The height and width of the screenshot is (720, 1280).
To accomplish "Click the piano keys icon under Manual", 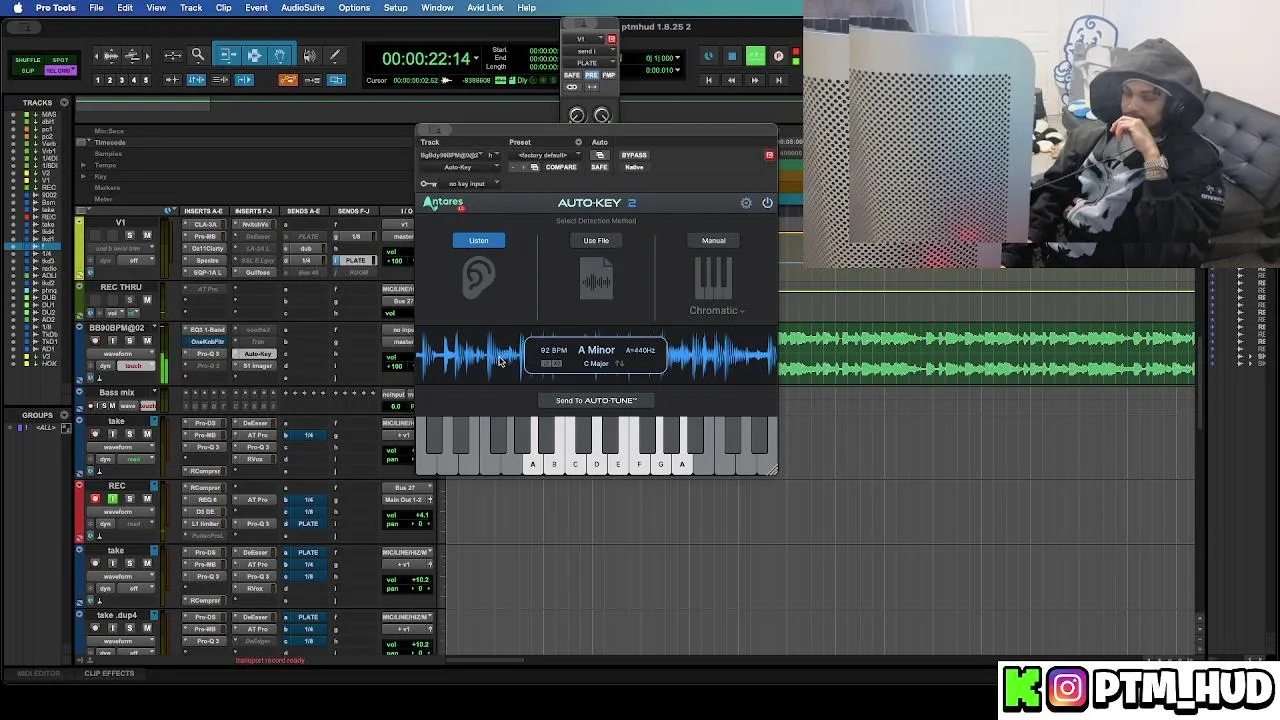I will (713, 278).
